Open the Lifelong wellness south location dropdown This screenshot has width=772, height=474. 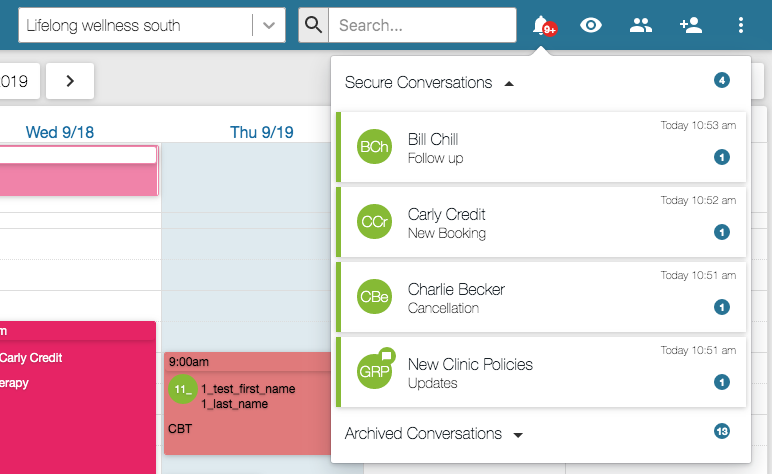click(x=152, y=25)
